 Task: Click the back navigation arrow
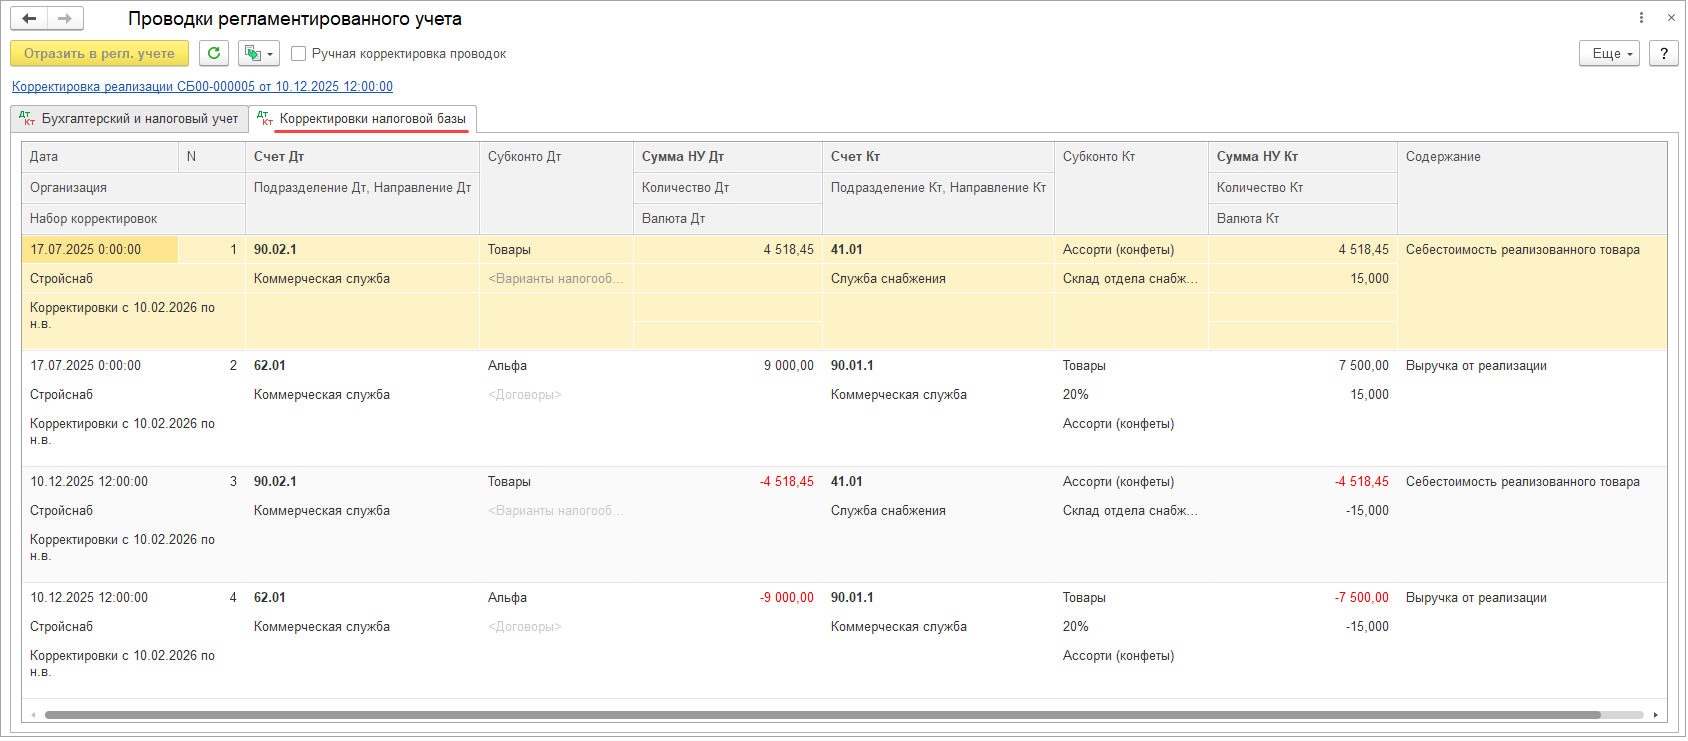[29, 19]
